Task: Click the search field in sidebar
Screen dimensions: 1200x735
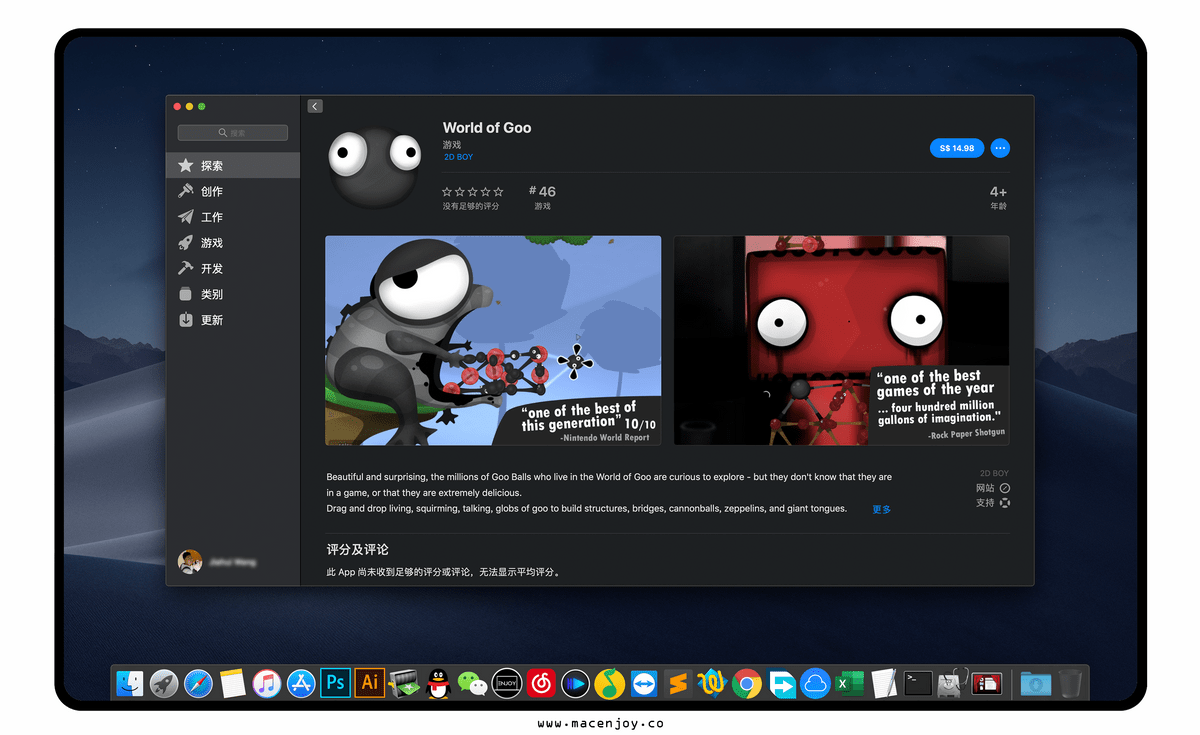Action: [x=233, y=133]
